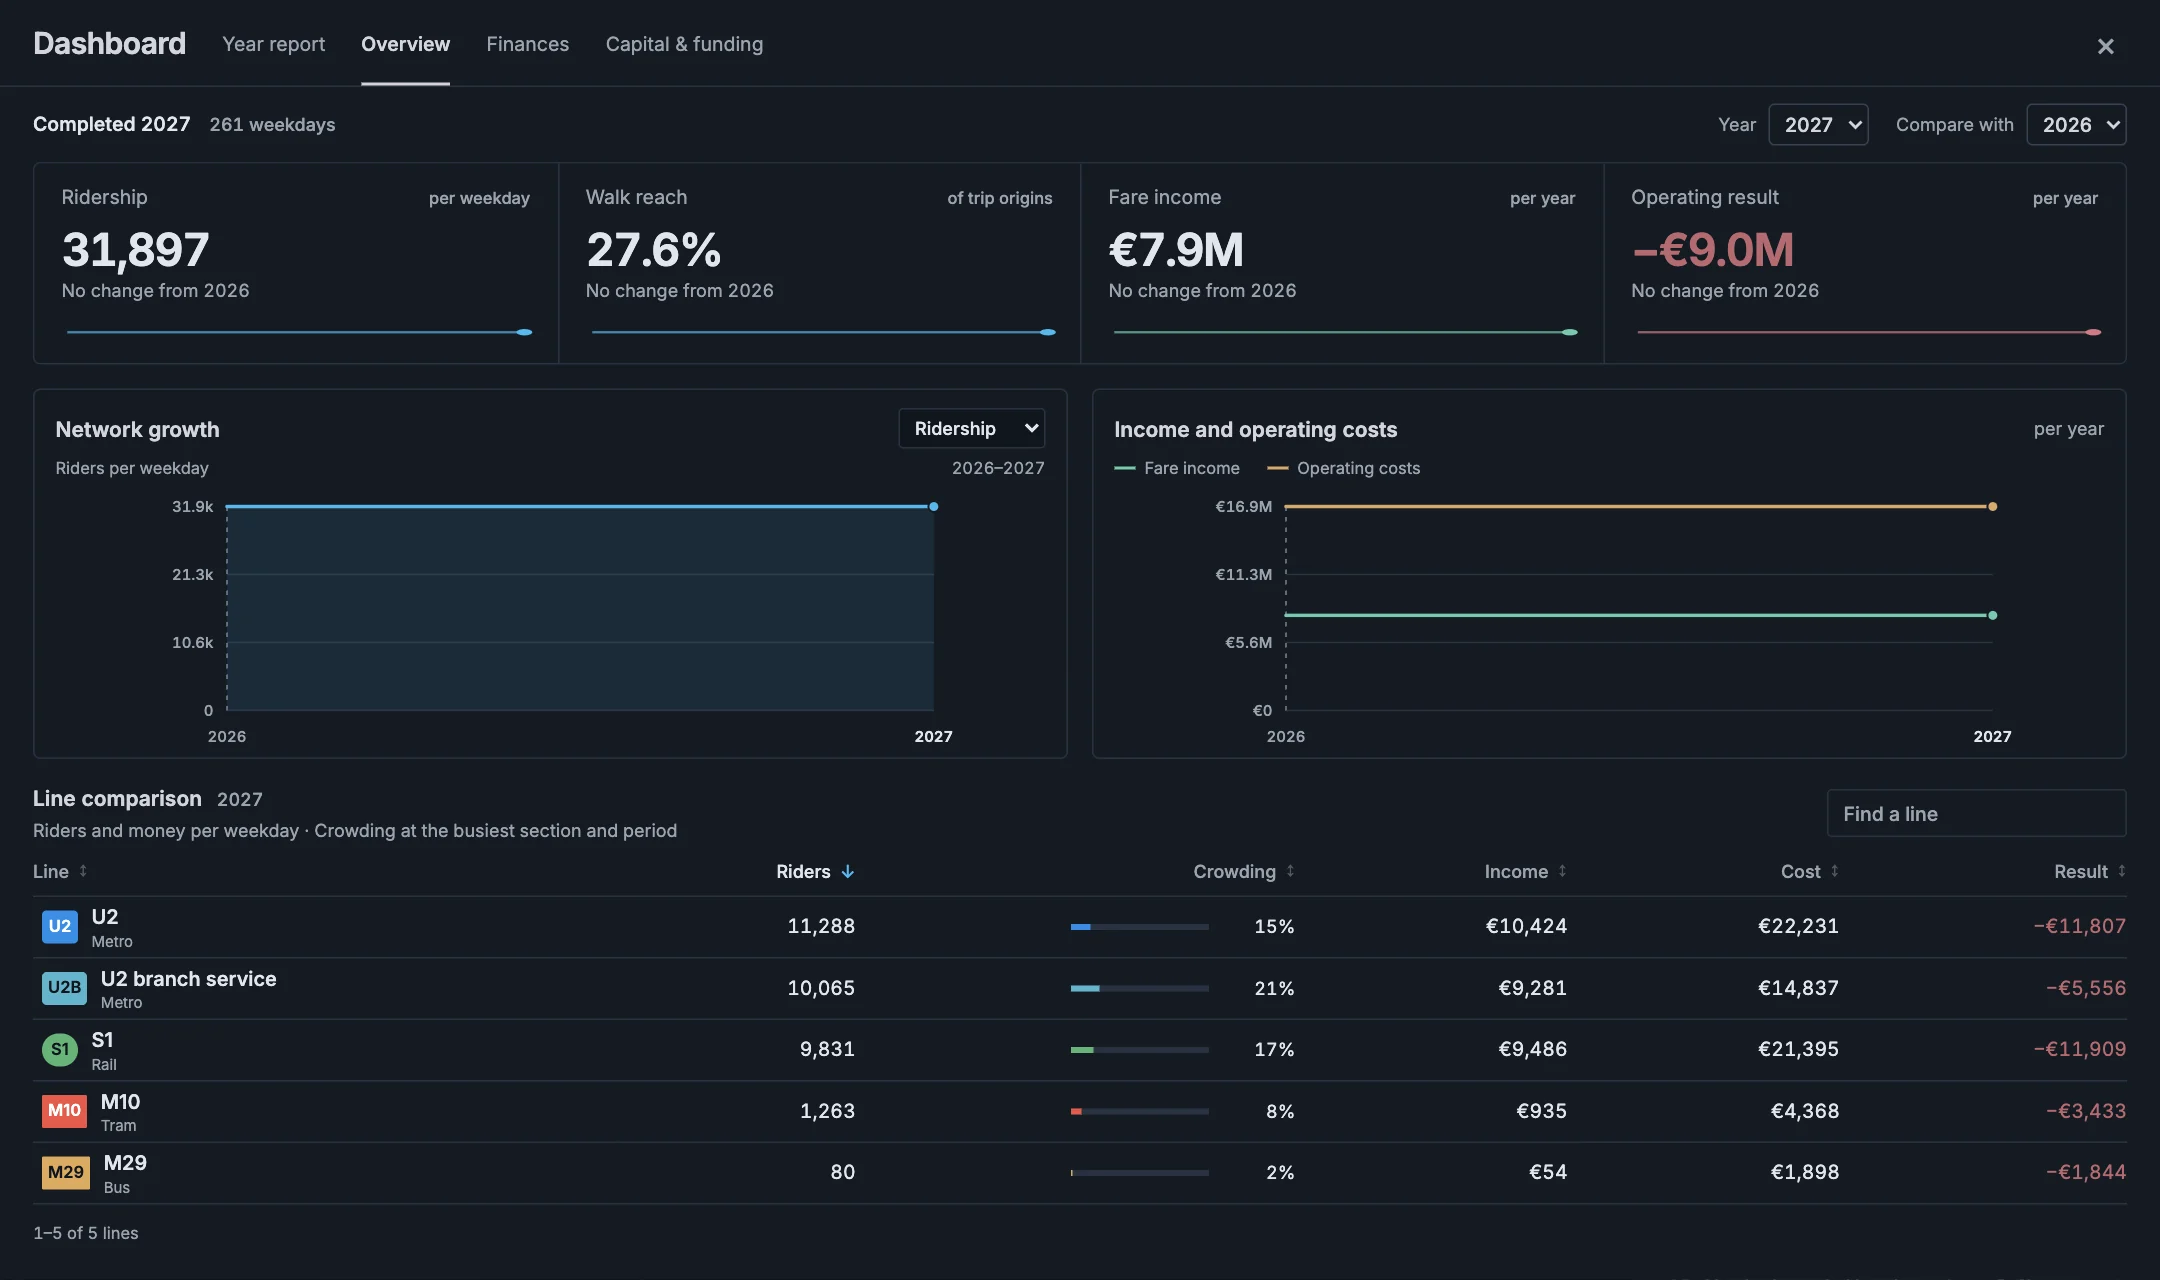
Task: Click the Fare income 2027 data point
Action: coord(1992,615)
